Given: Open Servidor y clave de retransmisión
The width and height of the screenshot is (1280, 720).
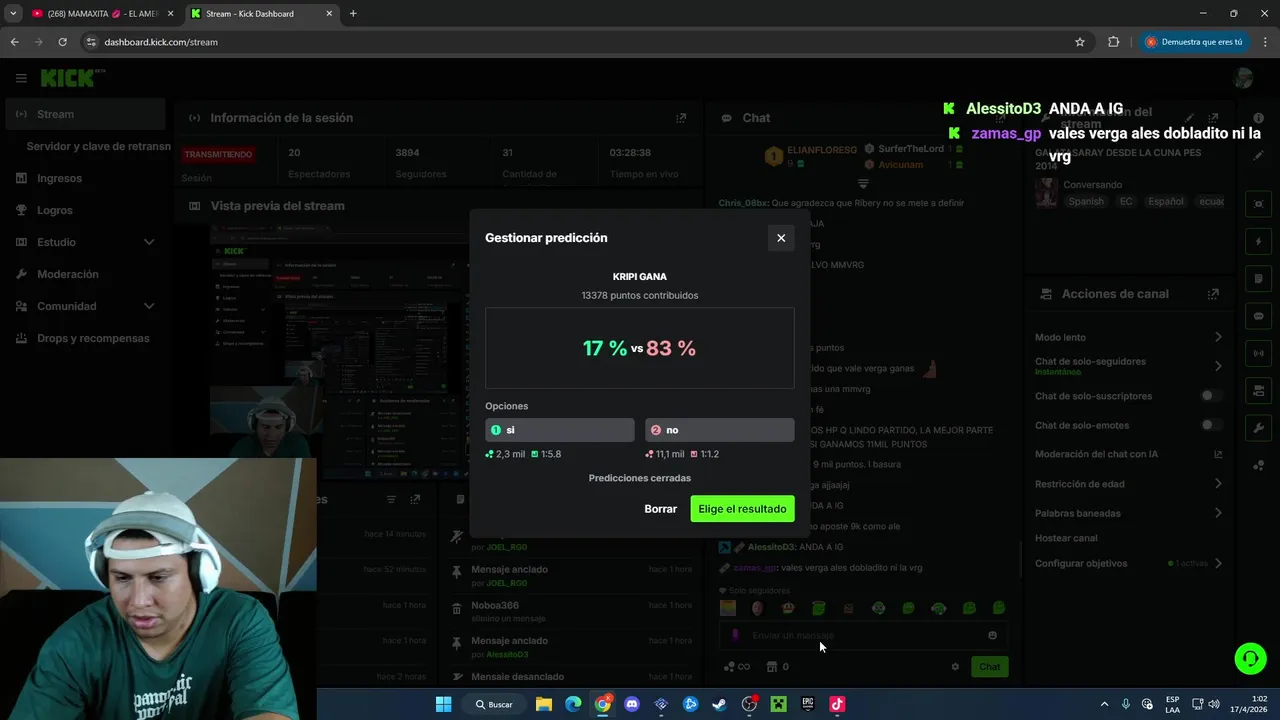Looking at the screenshot, I should click(98, 146).
